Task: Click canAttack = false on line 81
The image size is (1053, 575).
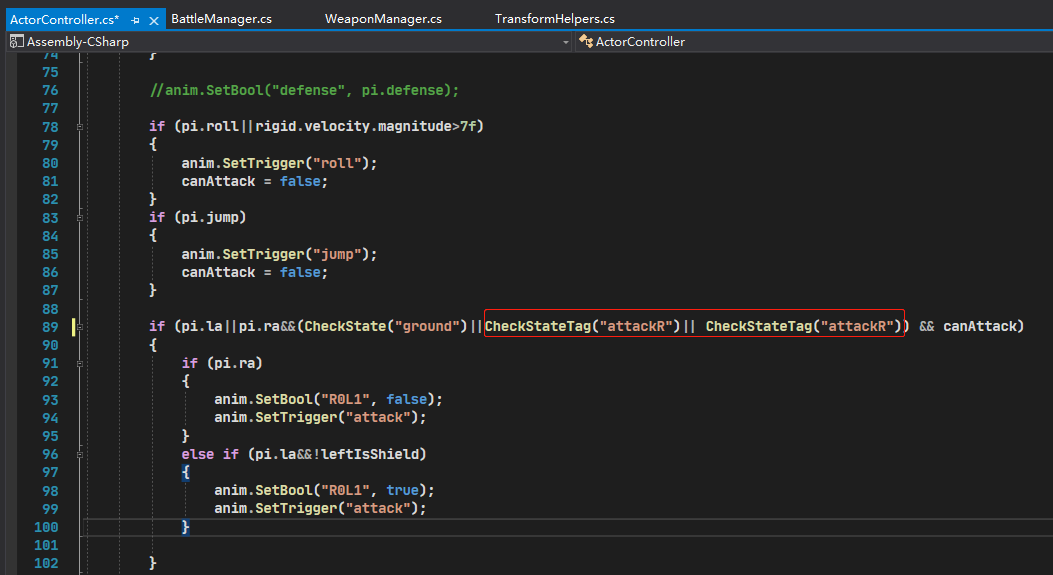Action: click(x=255, y=181)
